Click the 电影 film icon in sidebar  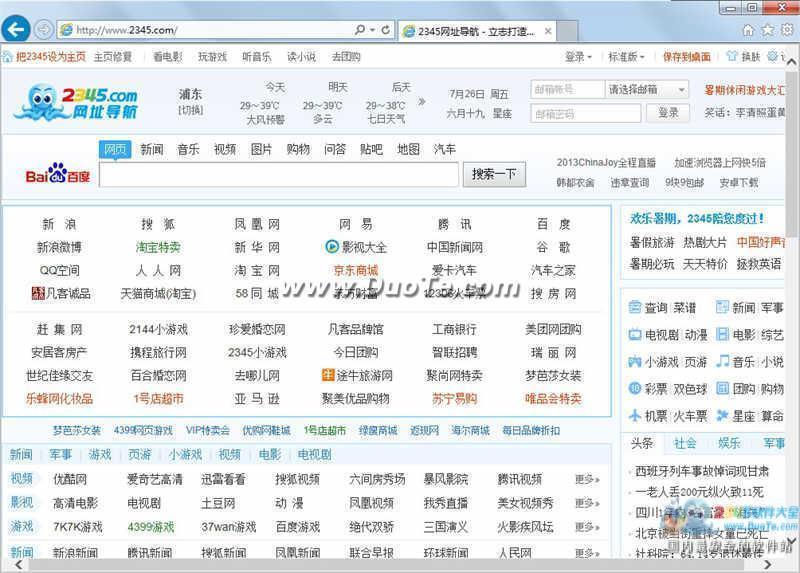click(x=722, y=335)
